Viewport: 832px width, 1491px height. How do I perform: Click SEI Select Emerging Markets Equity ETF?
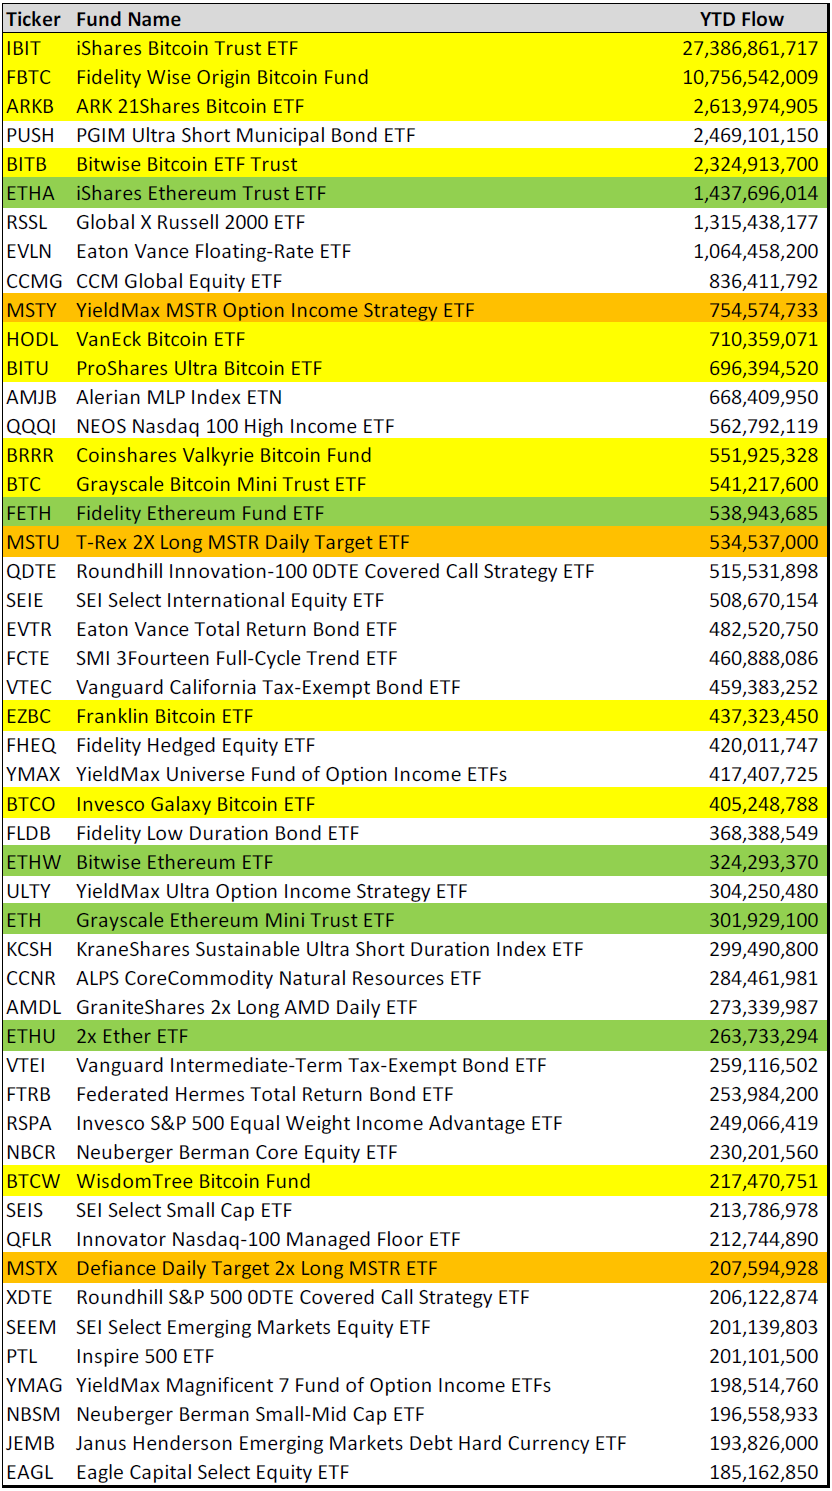(x=253, y=1327)
